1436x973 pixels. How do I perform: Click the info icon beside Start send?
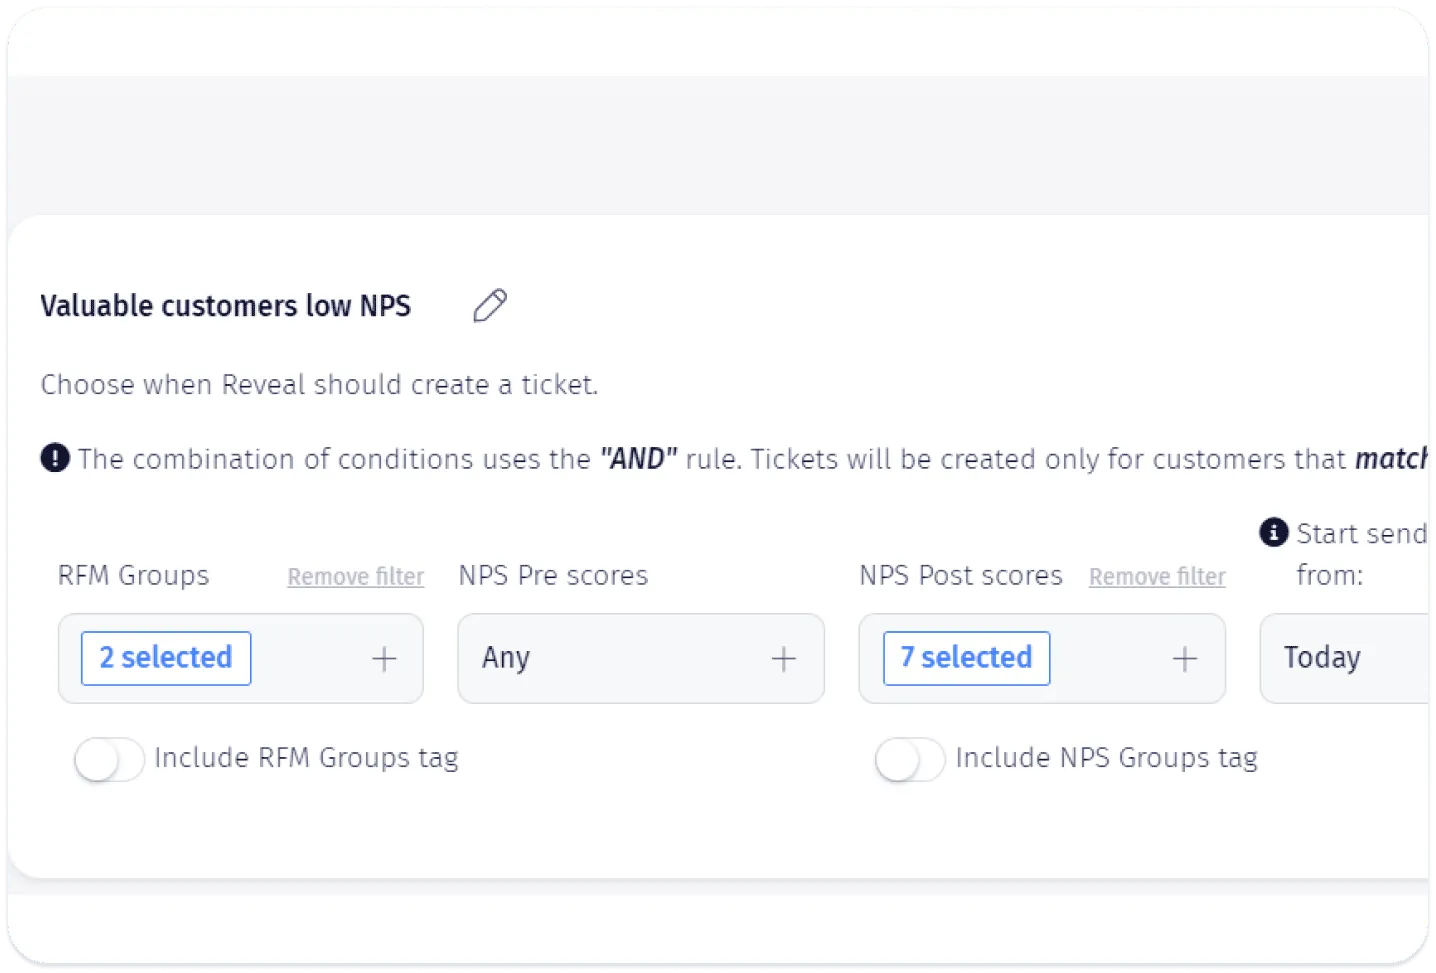1273,533
